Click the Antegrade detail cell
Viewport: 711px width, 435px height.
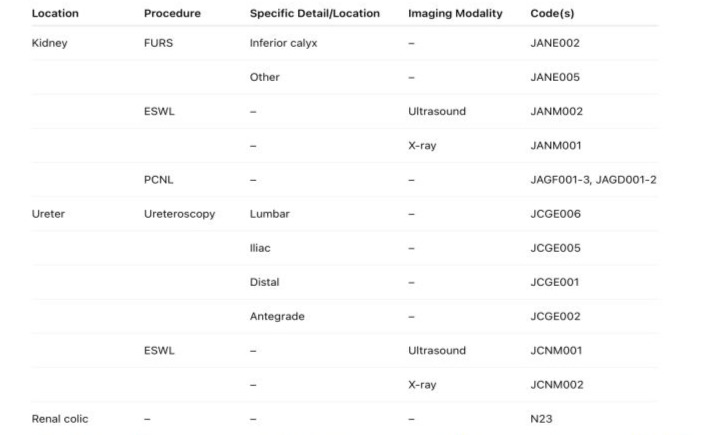[x=277, y=317]
